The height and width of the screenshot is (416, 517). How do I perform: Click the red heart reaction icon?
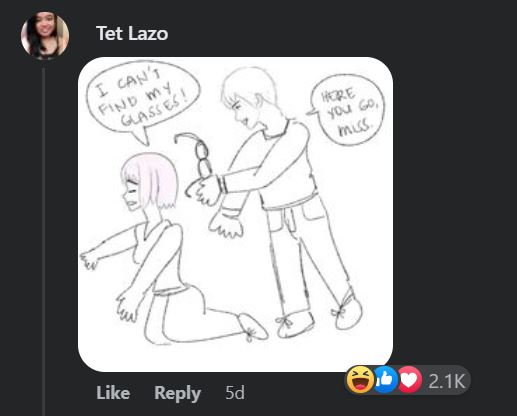point(410,380)
